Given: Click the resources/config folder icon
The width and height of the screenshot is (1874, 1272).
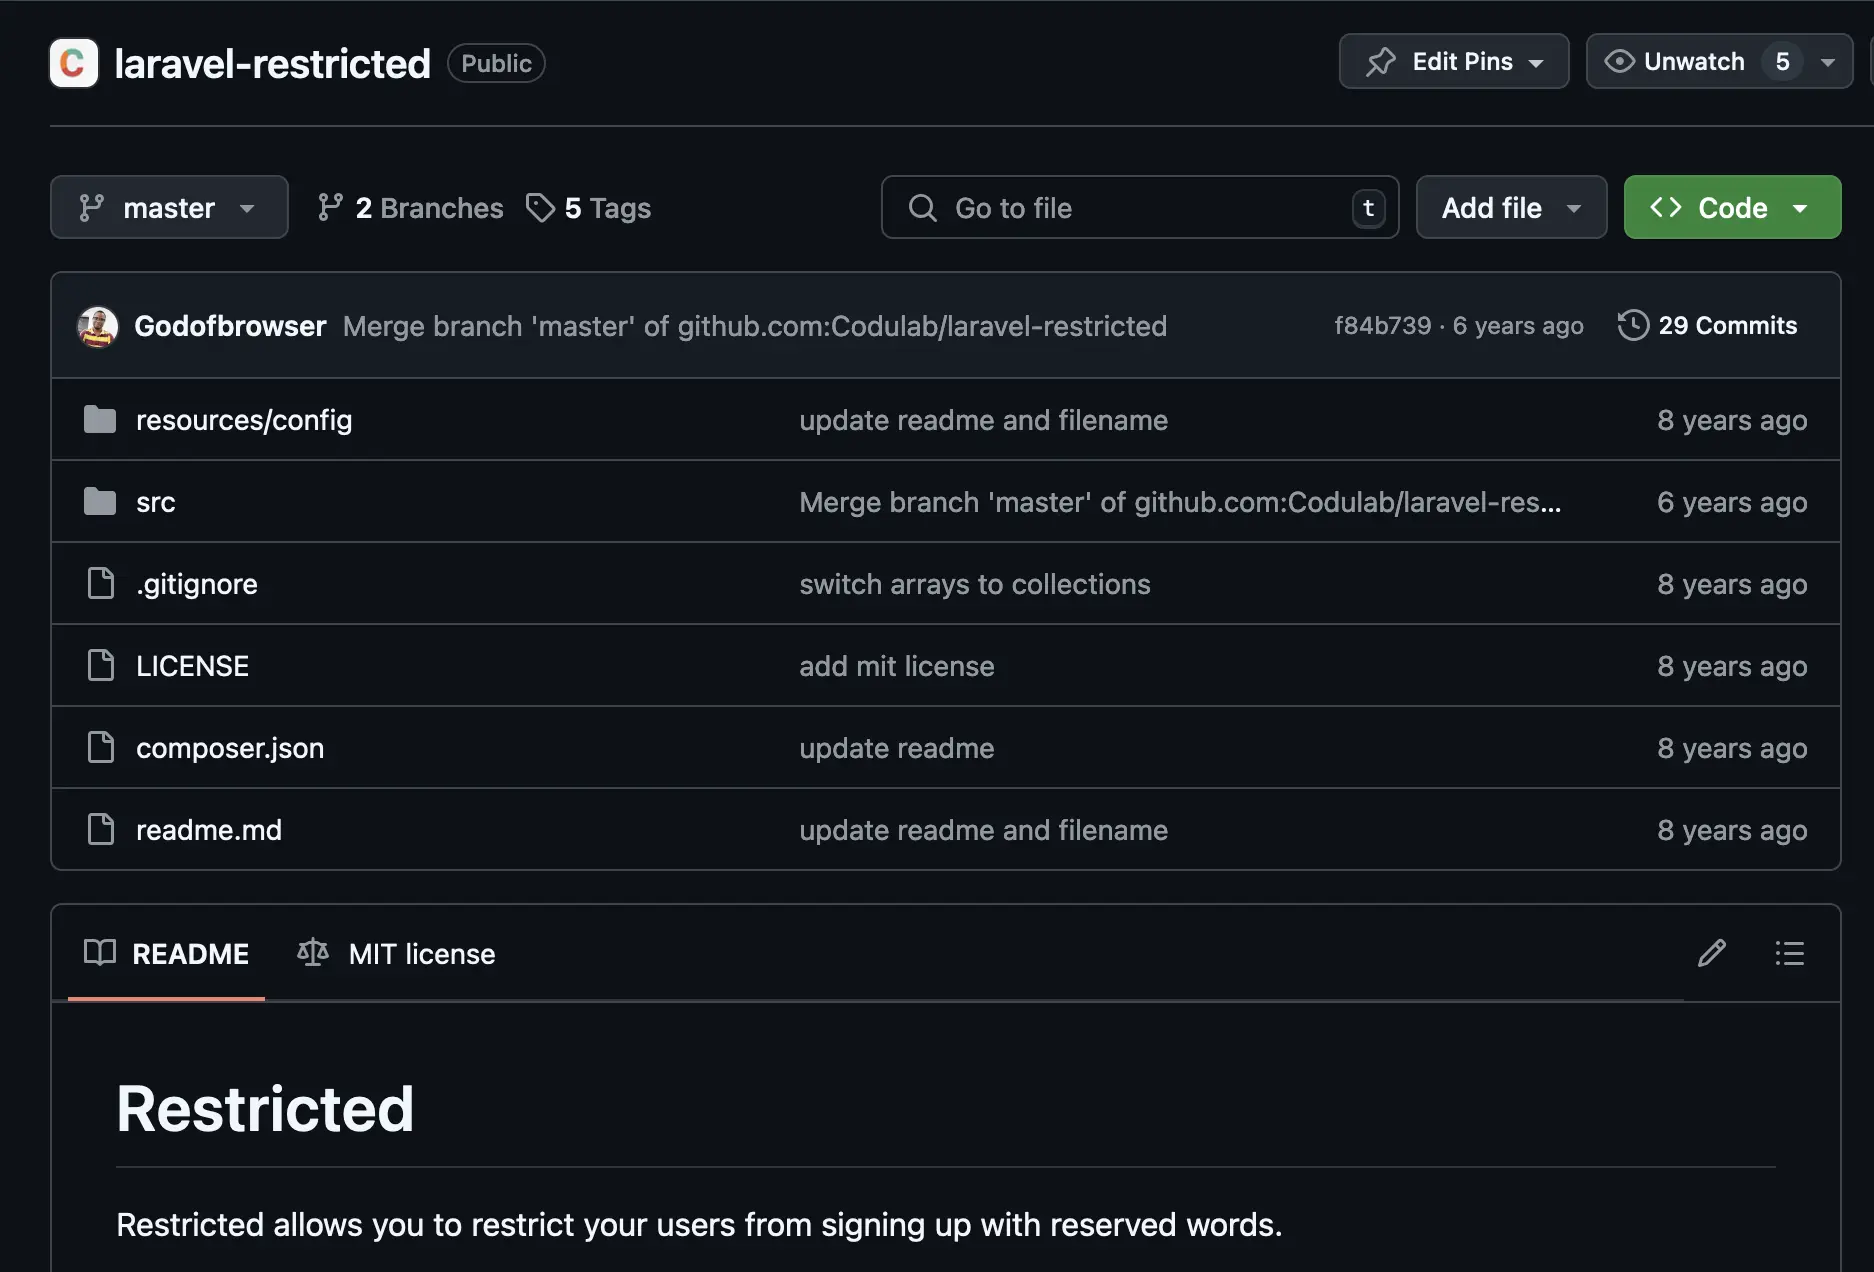Looking at the screenshot, I should 100,420.
